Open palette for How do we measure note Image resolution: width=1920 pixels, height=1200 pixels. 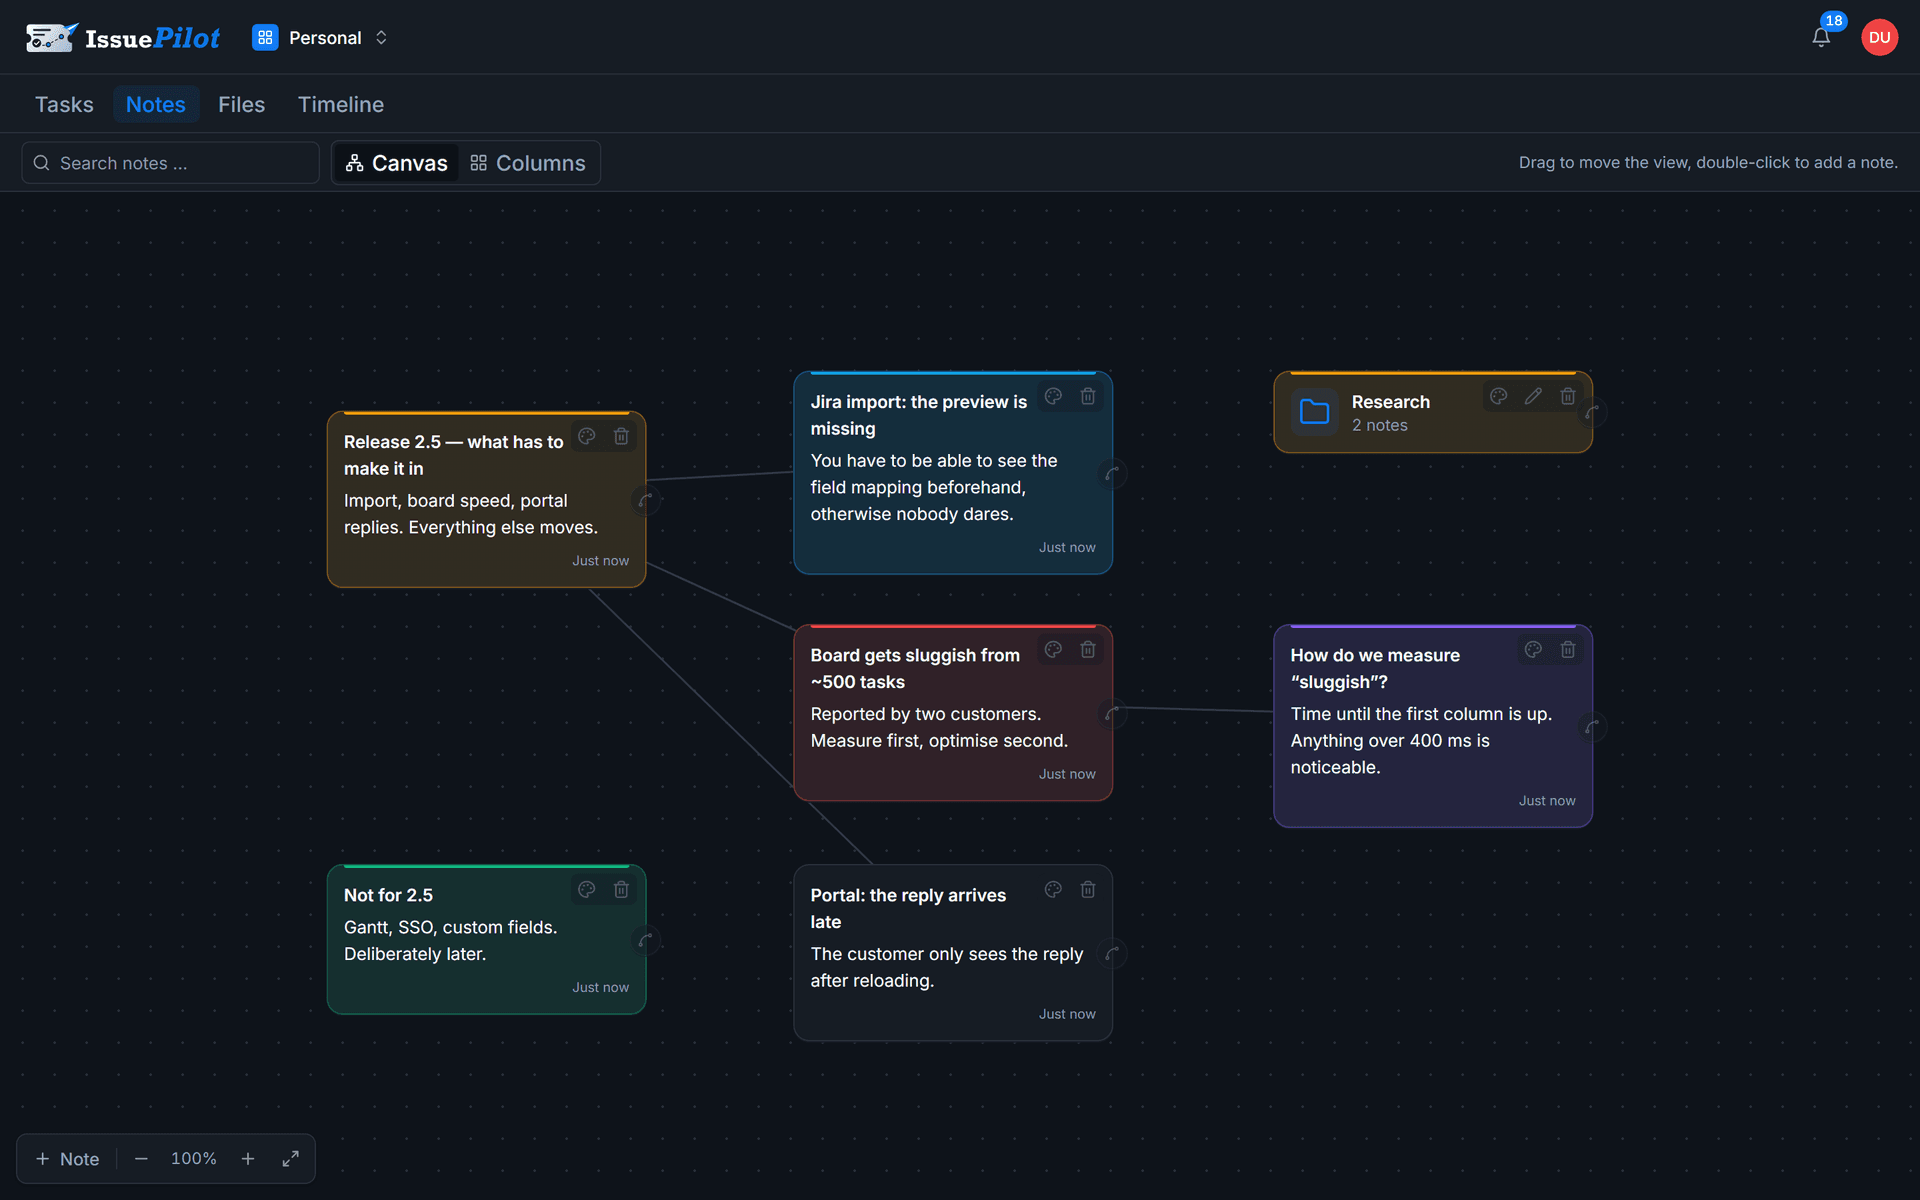tap(1533, 649)
